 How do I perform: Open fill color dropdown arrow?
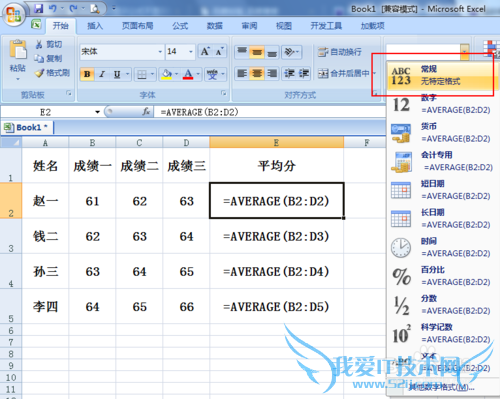pyautogui.click(x=177, y=74)
